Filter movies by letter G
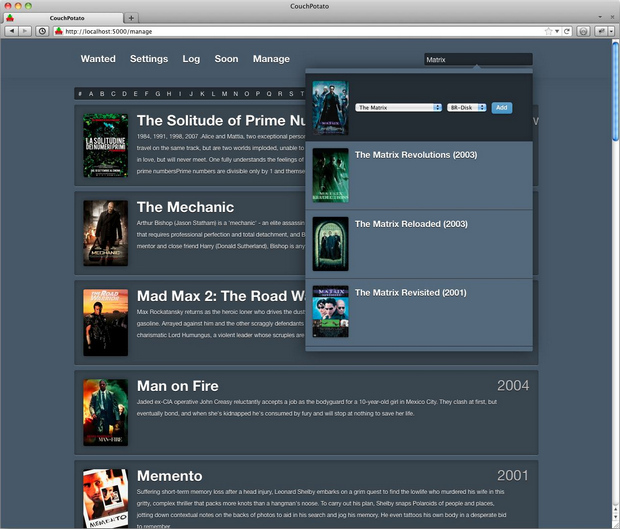Image resolution: width=620 pixels, height=529 pixels. tap(158, 94)
